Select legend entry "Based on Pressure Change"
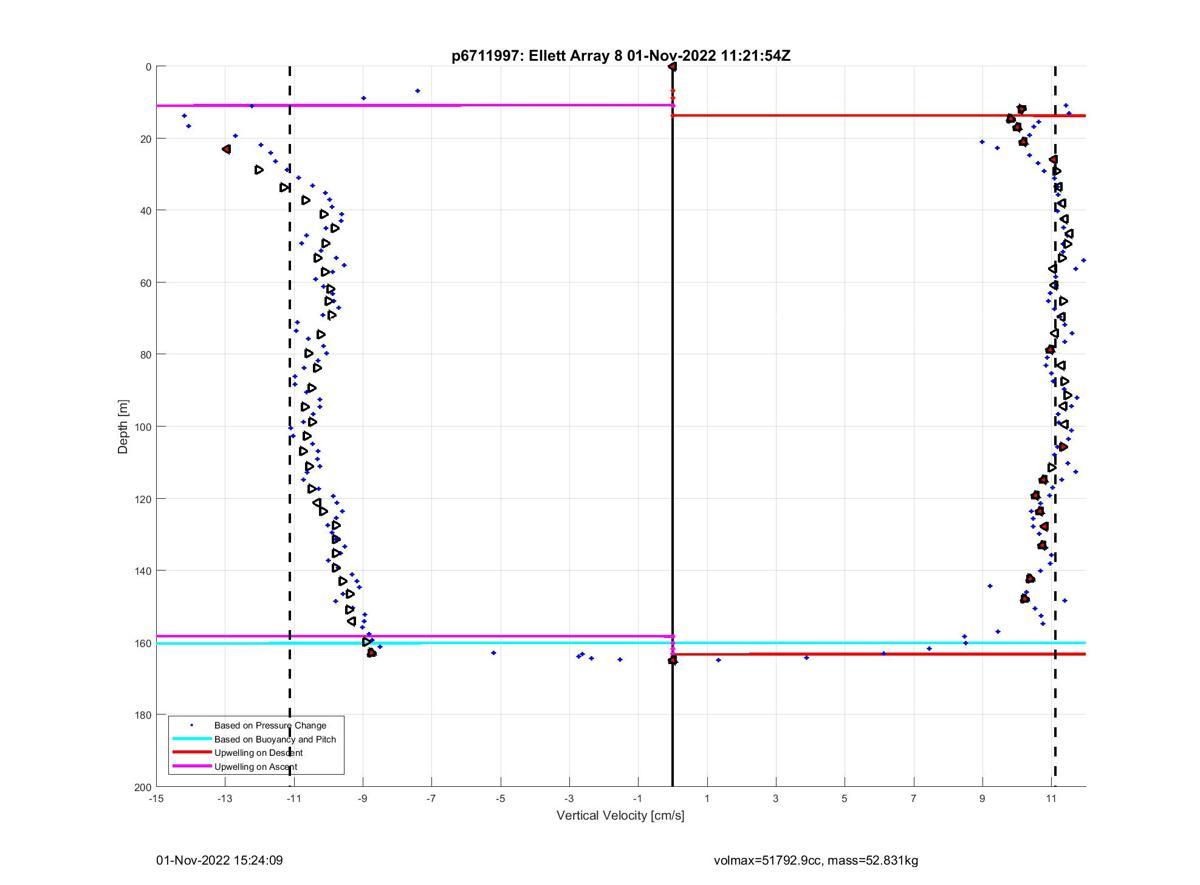This screenshot has width=1200, height=885. pos(270,725)
